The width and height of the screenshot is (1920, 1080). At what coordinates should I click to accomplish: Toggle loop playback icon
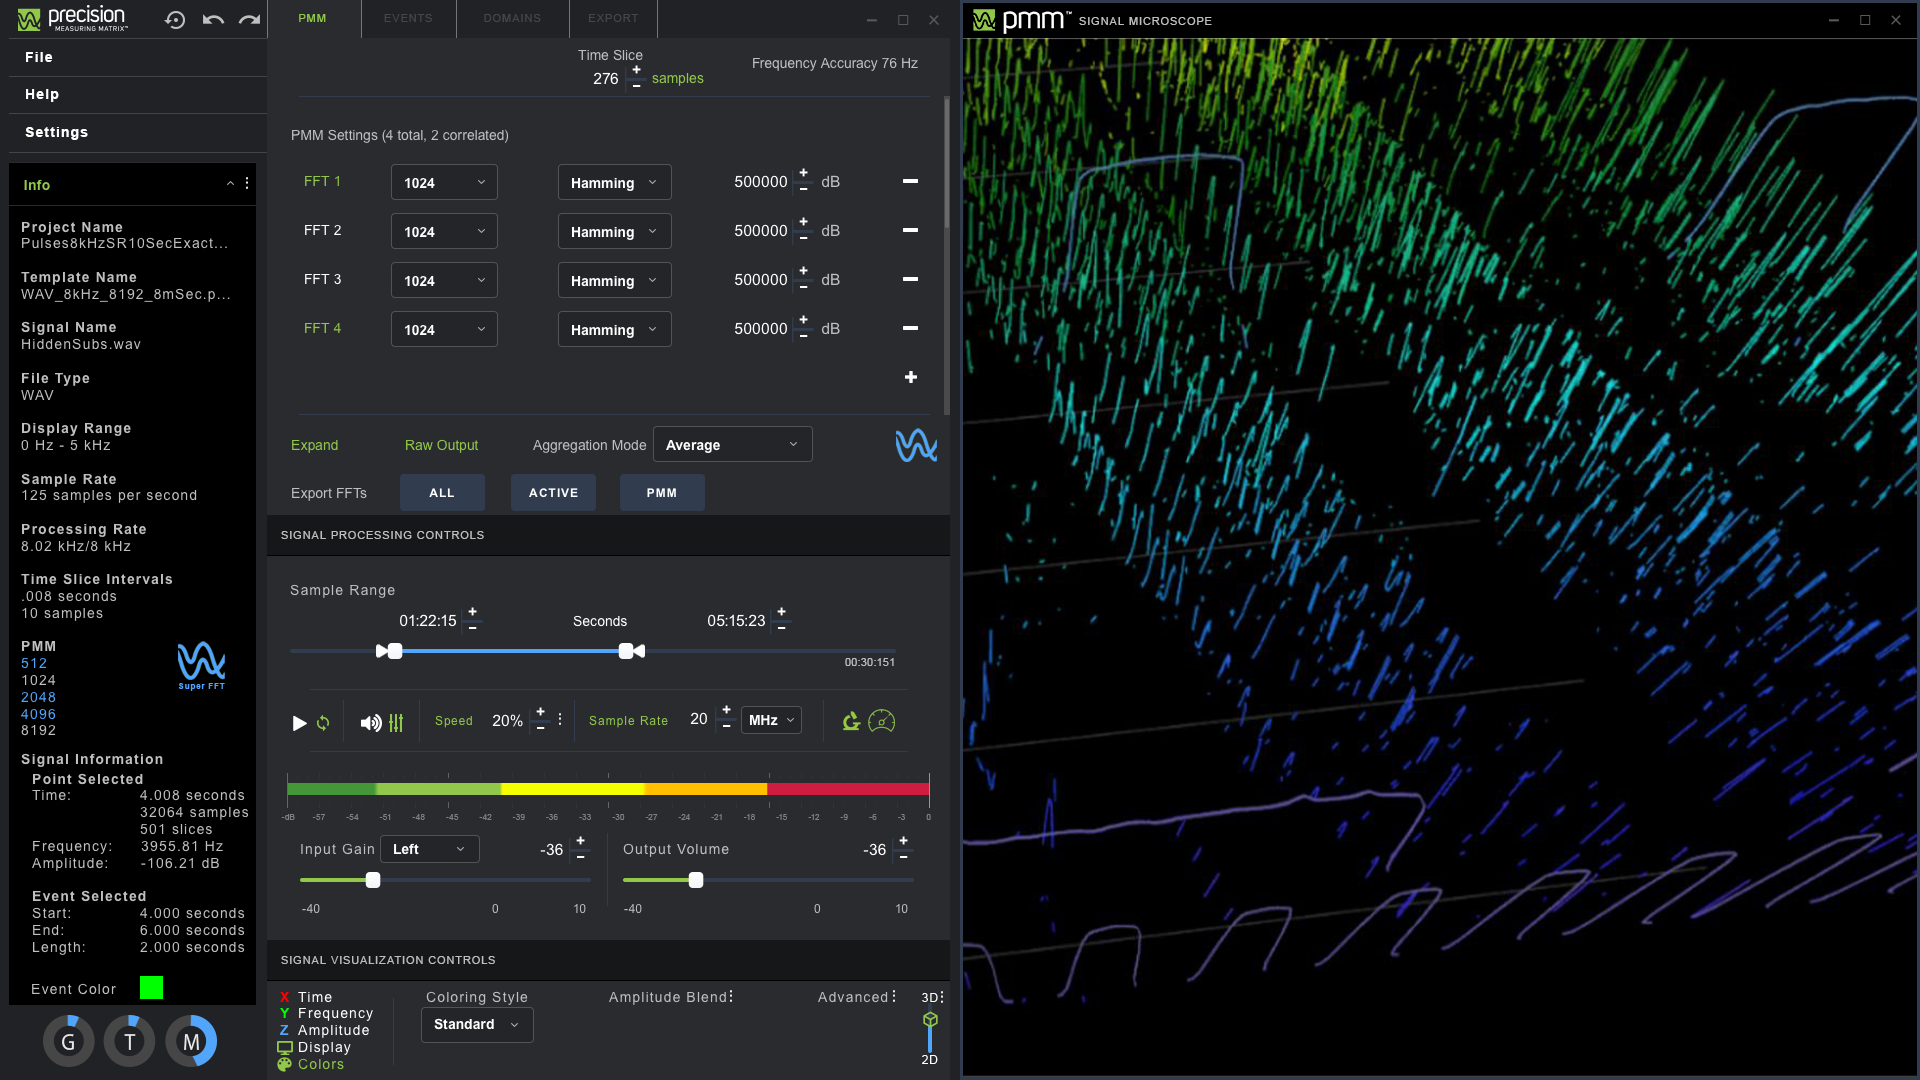click(x=323, y=722)
